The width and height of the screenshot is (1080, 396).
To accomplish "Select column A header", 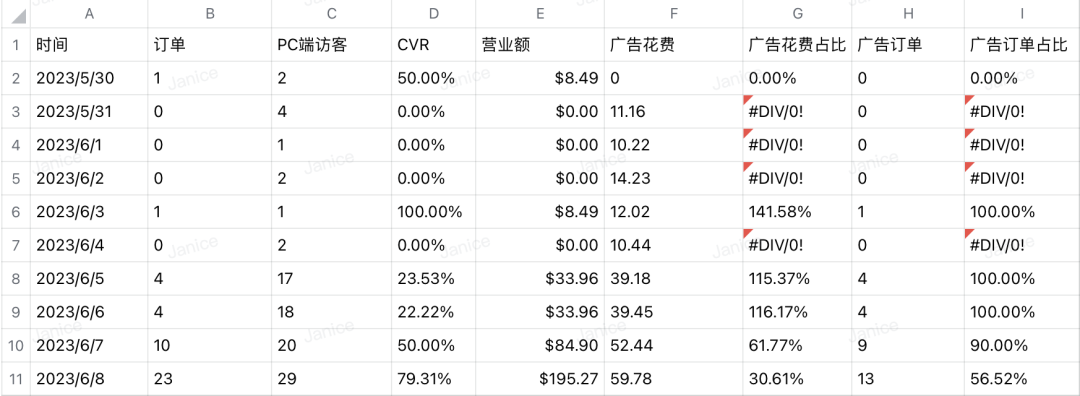I will tap(89, 14).
